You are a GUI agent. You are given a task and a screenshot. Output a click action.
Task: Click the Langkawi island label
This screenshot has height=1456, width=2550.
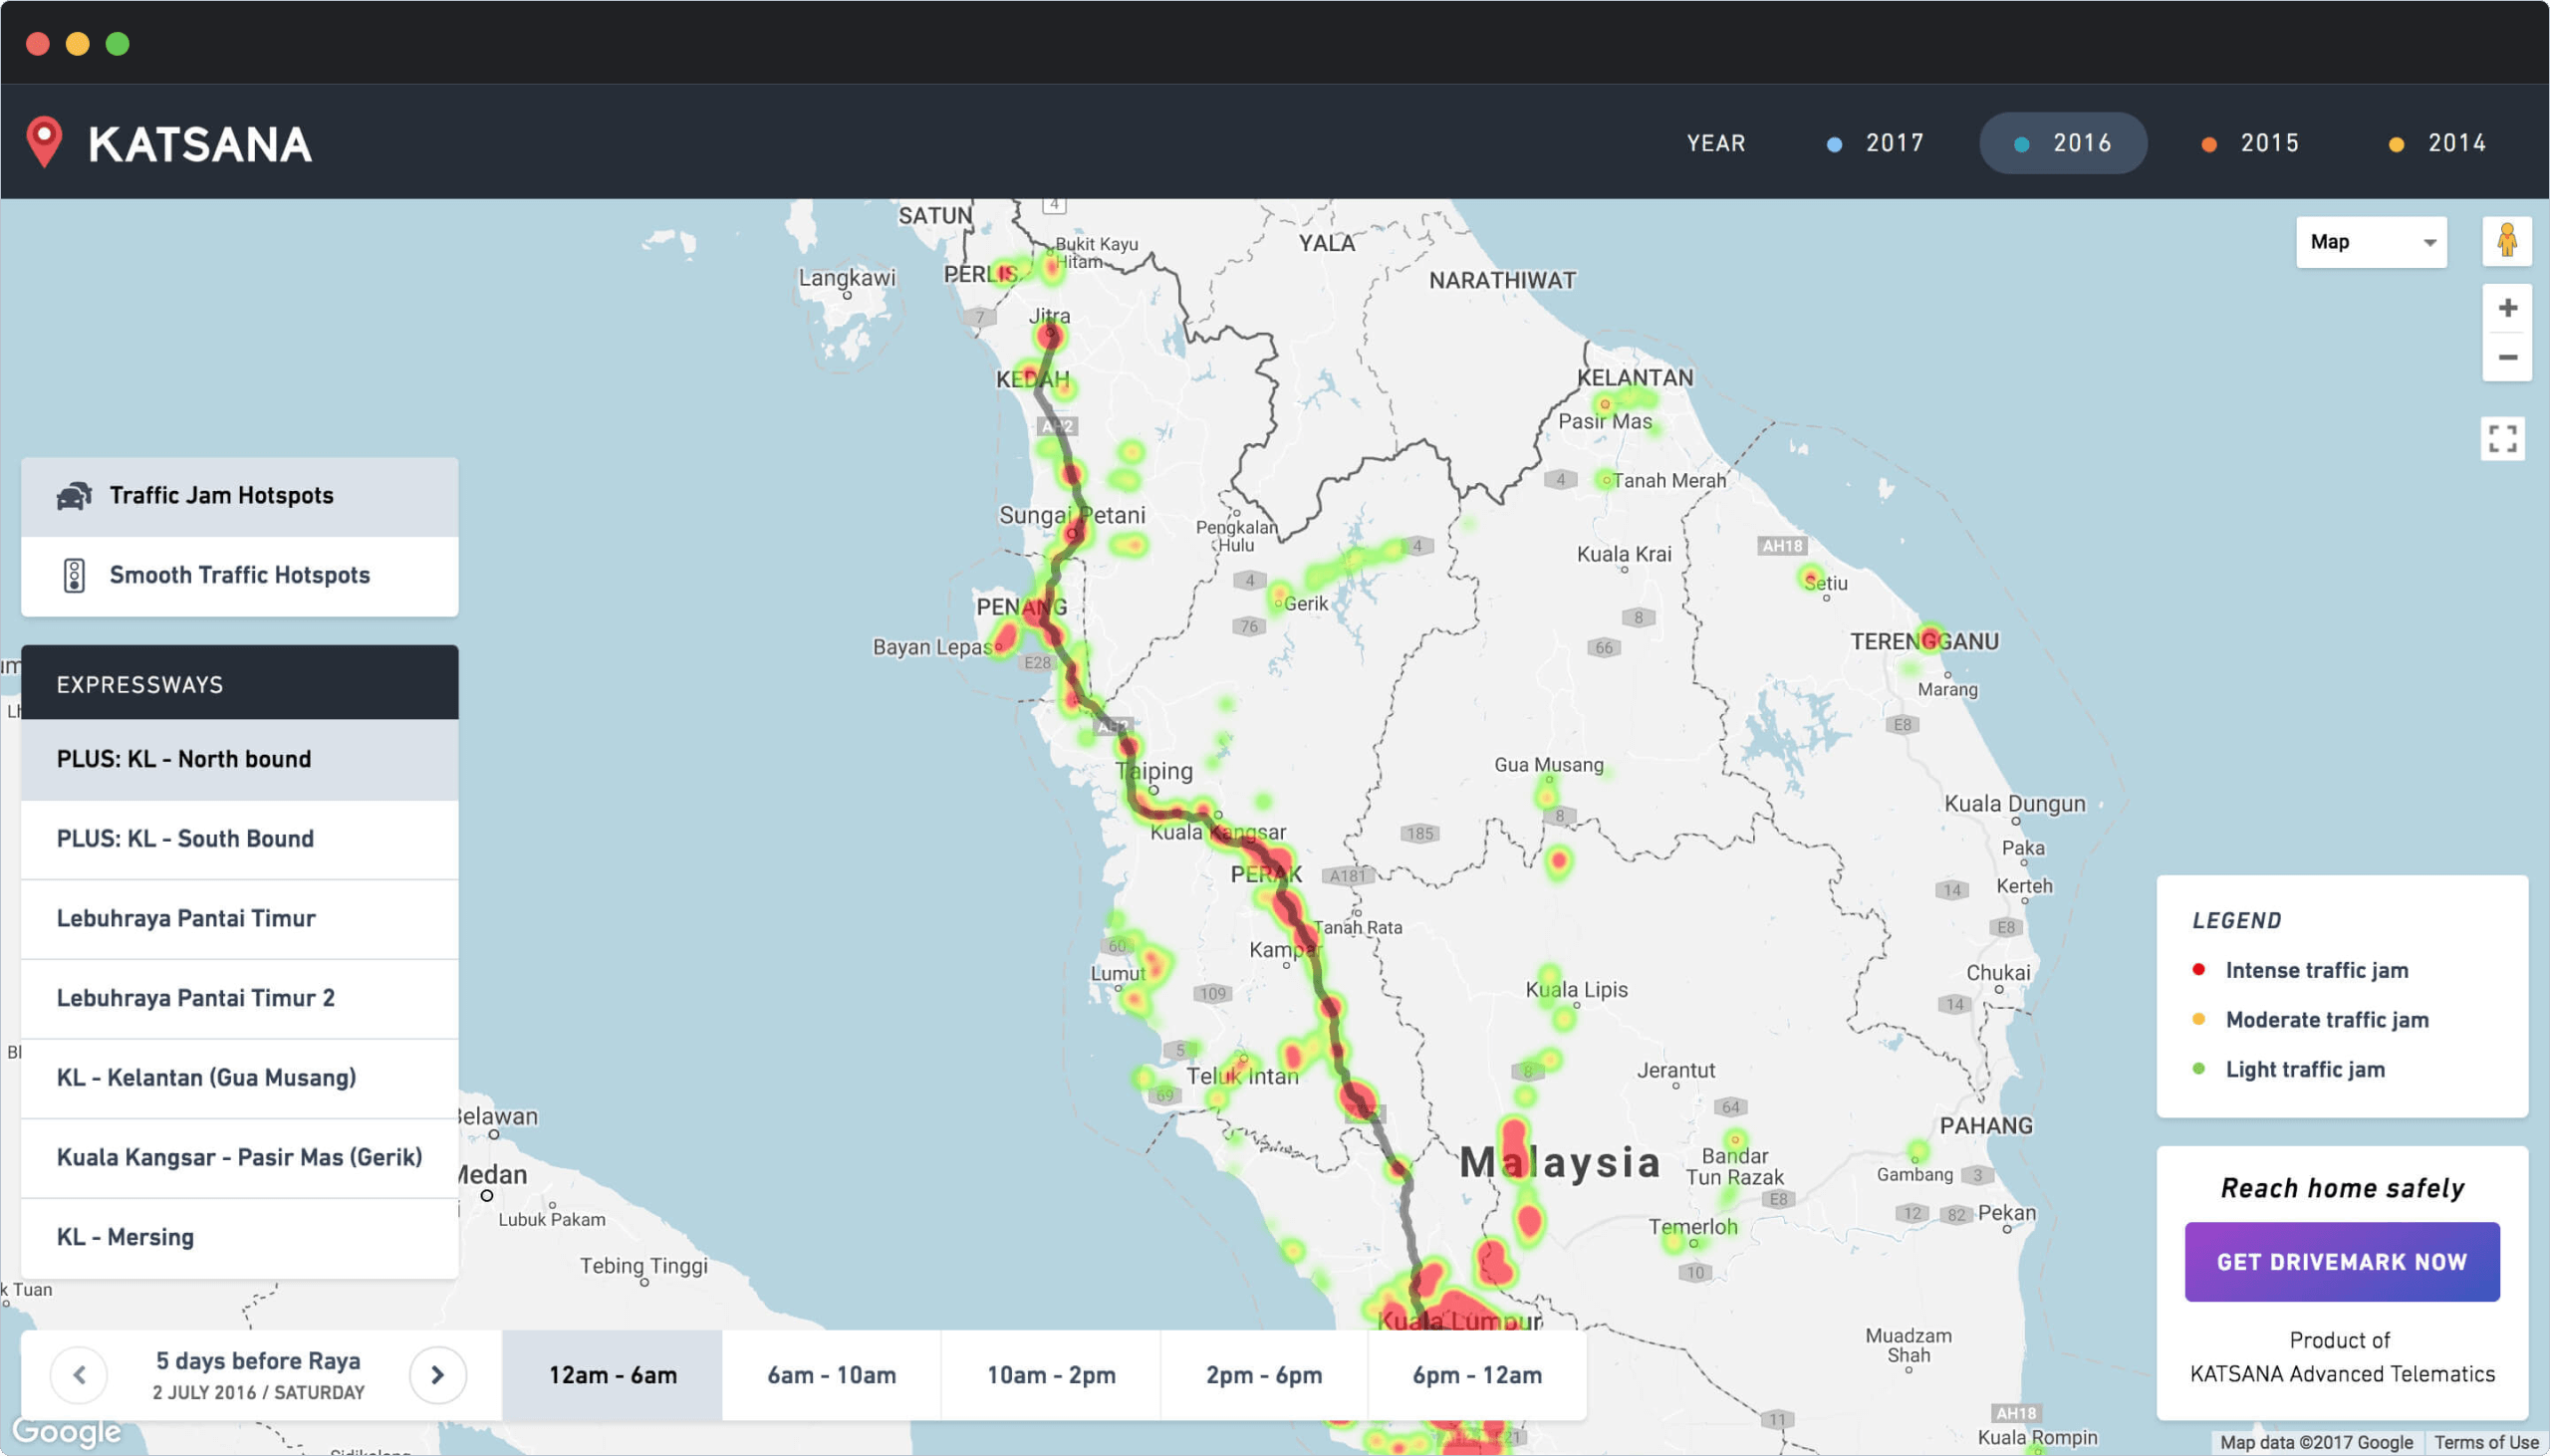(847, 277)
